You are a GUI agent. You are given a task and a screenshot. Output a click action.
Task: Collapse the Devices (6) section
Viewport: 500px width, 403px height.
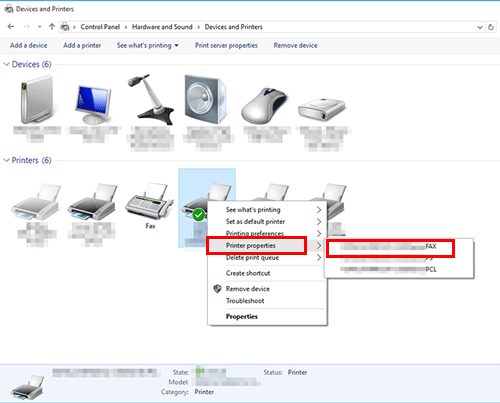tap(6, 64)
